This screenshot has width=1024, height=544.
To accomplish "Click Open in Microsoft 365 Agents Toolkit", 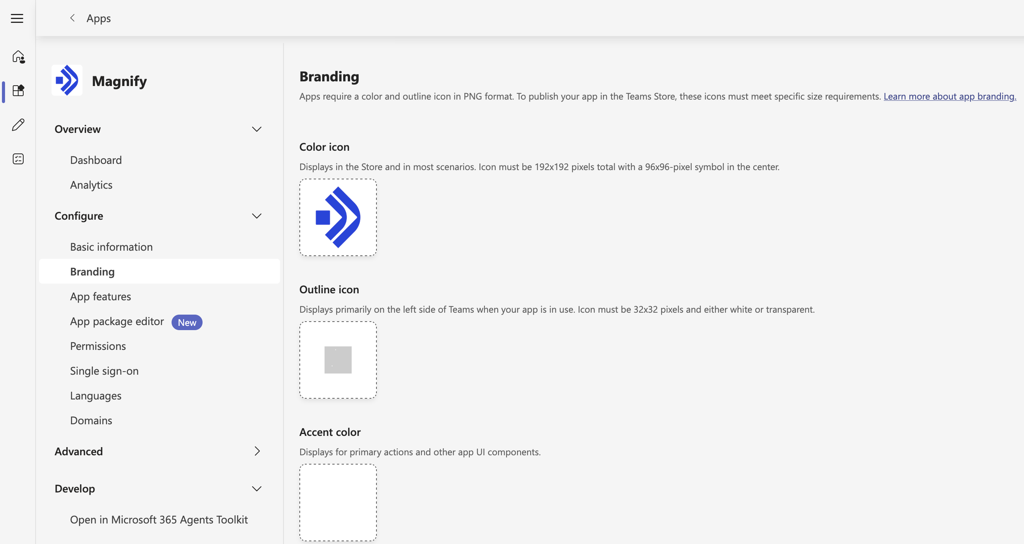I will click(159, 520).
